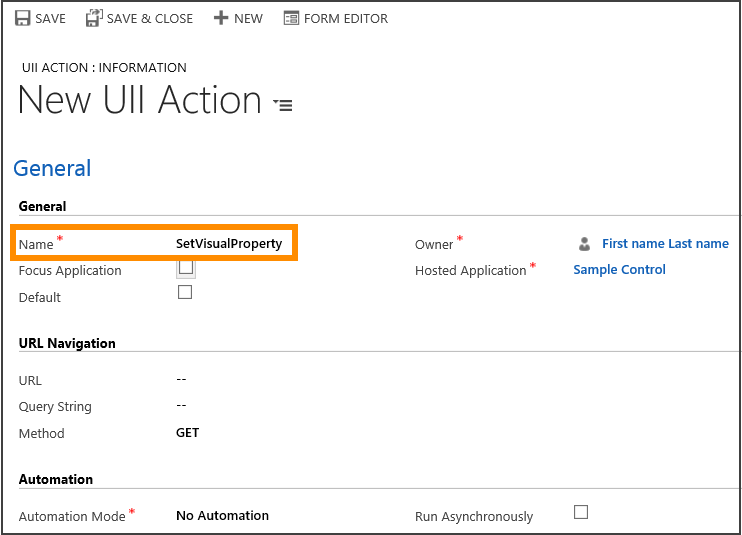Check the Run Asynchronously box
742x535 pixels.
pyautogui.click(x=581, y=512)
